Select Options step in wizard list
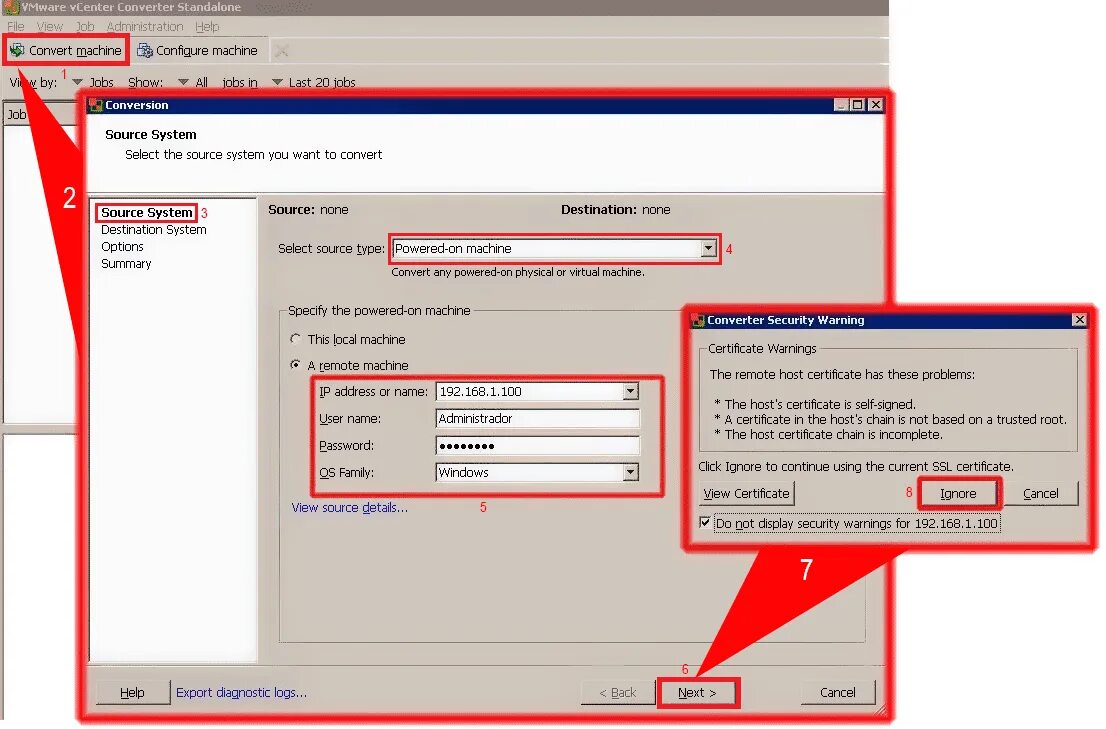 [122, 247]
